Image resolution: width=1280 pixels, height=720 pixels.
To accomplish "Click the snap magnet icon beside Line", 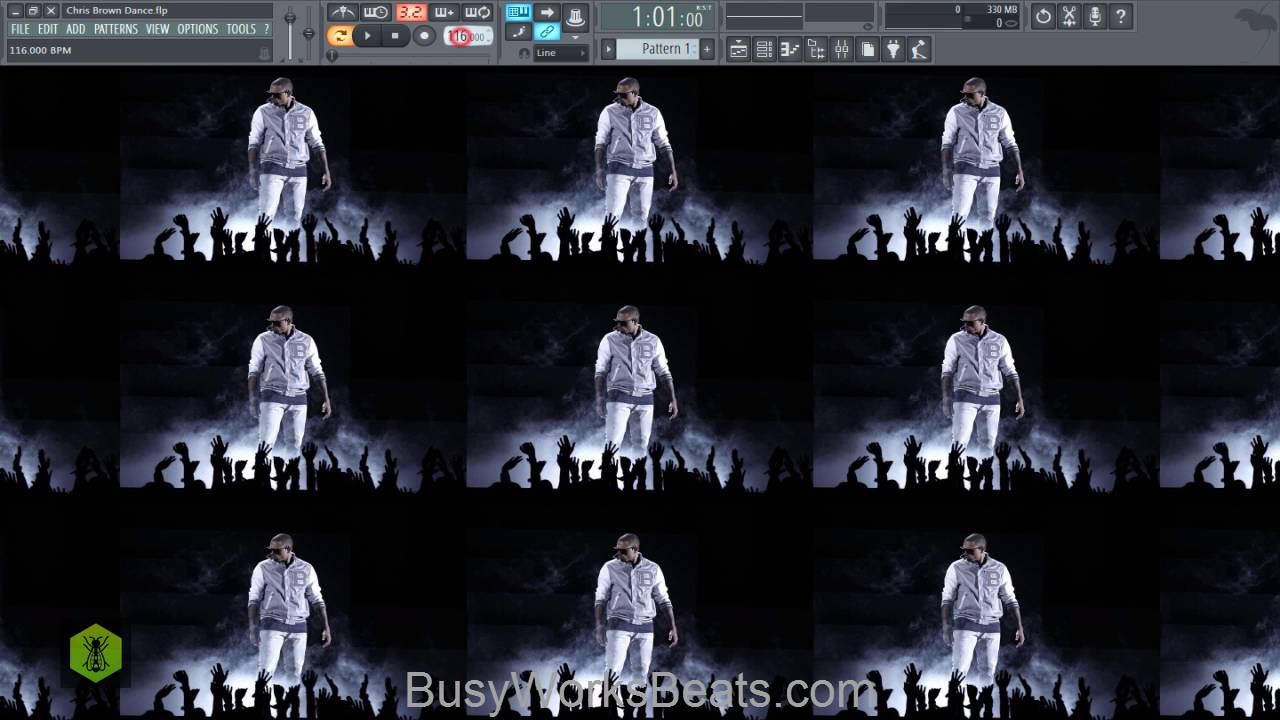I will click(524, 53).
